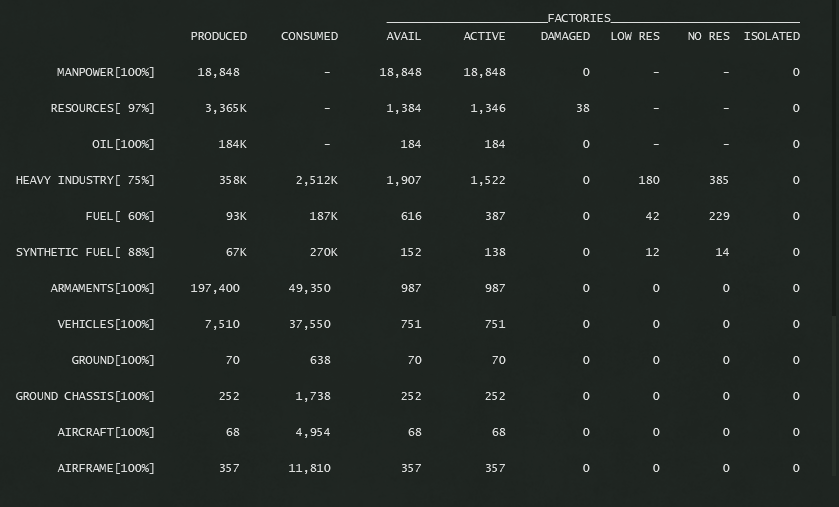Select the AIRFRAME row label
839x507 pixels.
[x=106, y=468]
